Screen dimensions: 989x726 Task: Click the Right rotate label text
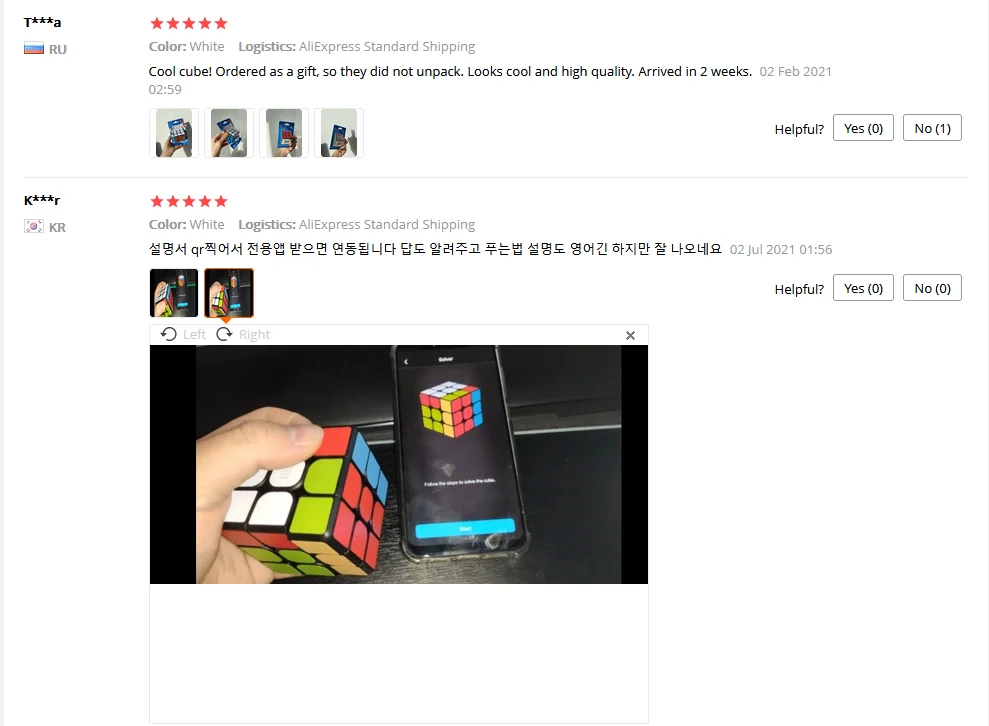(254, 334)
